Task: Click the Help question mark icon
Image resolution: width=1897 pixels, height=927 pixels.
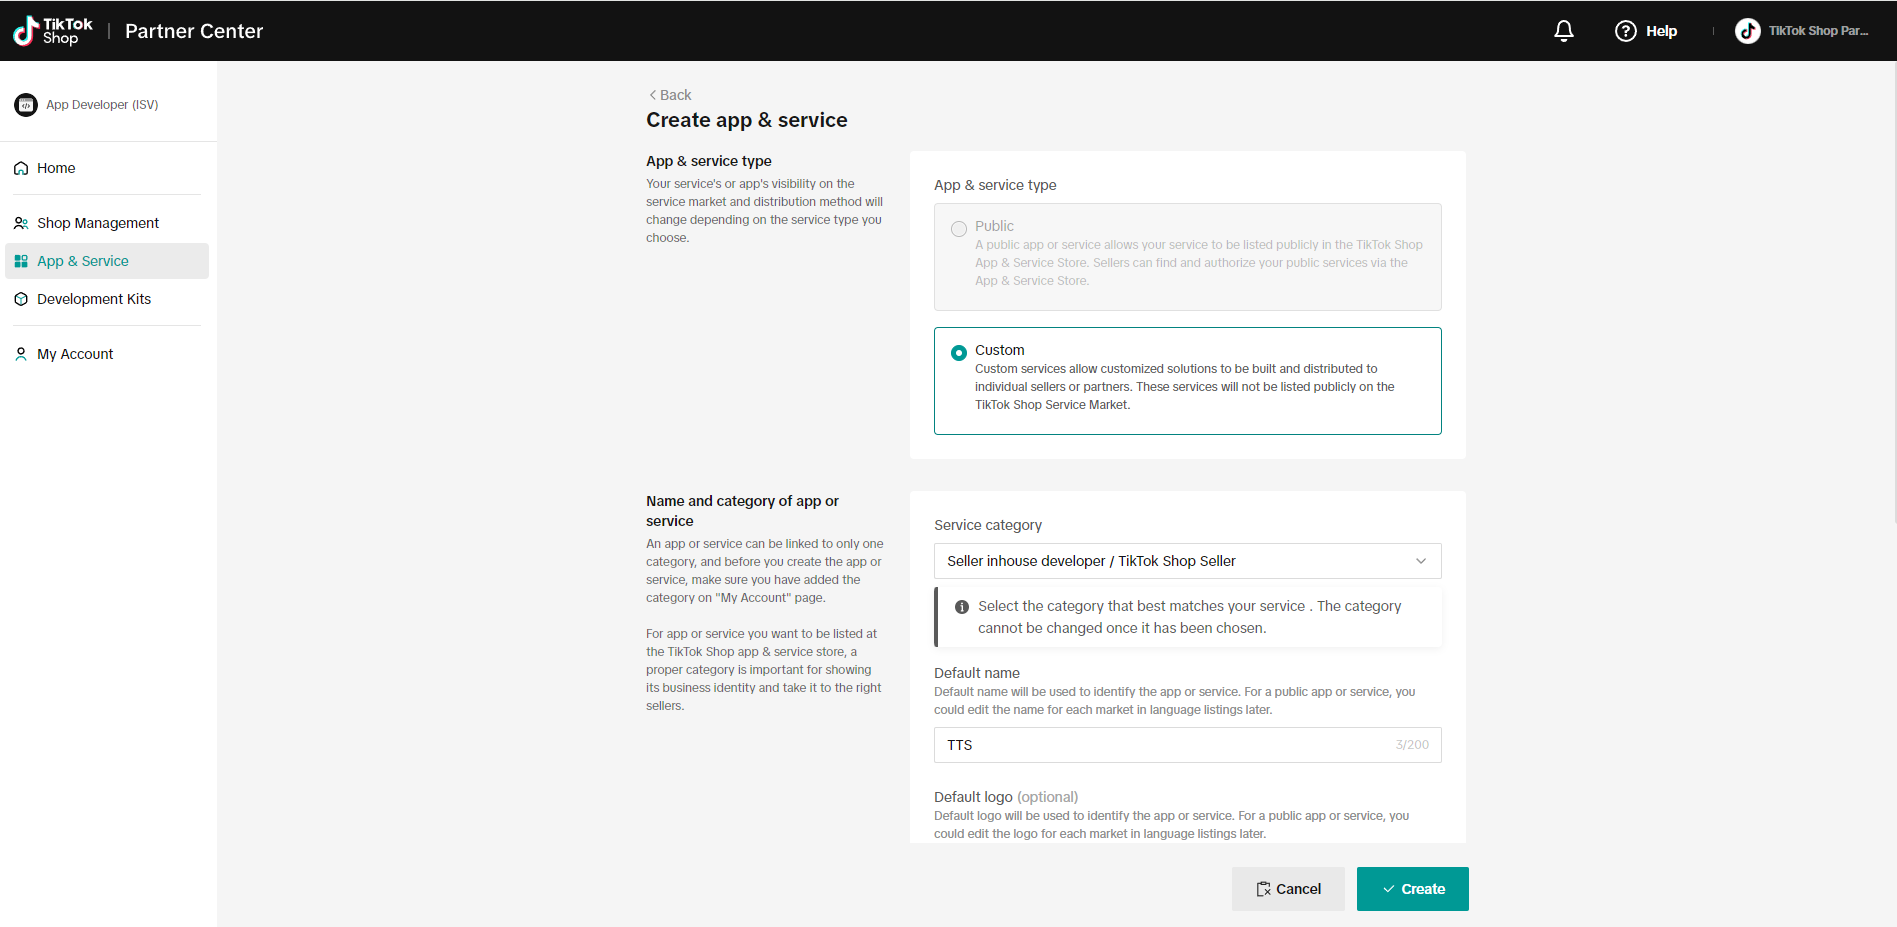Action: click(x=1625, y=31)
